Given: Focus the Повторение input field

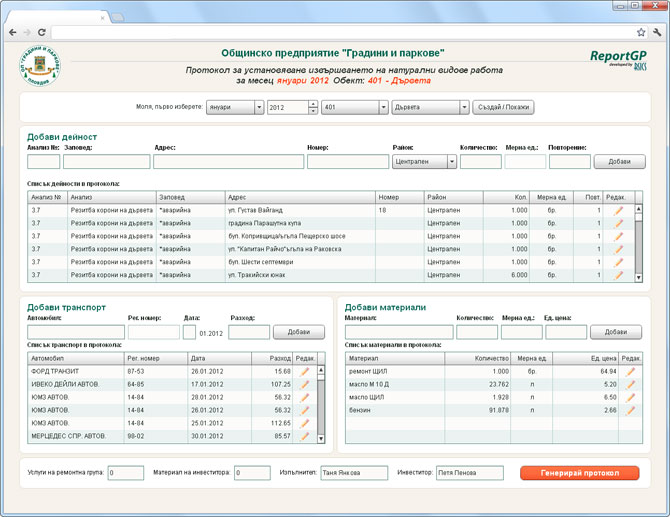Looking at the screenshot, I should click(x=570, y=162).
